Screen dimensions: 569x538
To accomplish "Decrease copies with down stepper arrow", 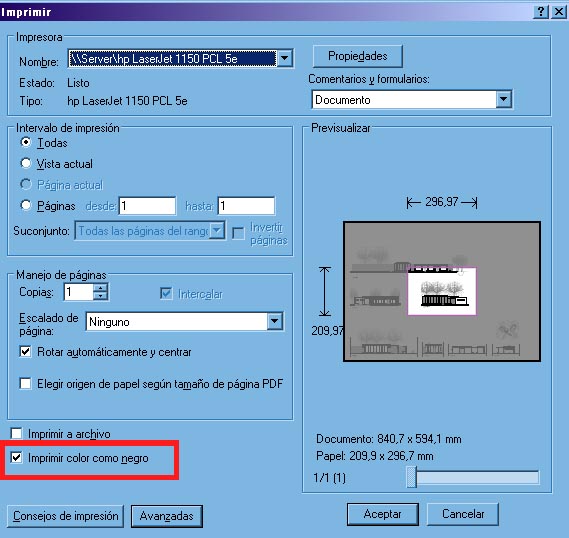I will pos(100,296).
